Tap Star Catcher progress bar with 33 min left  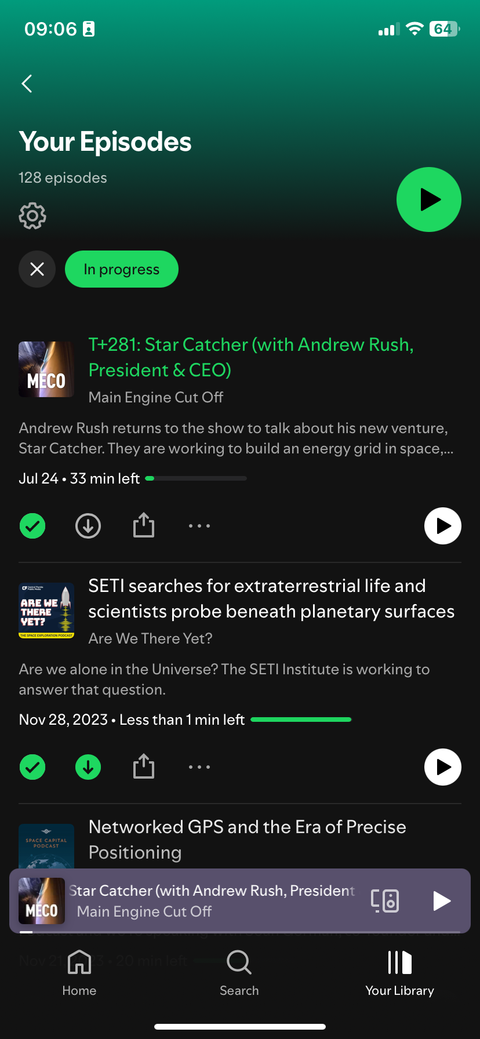point(196,478)
